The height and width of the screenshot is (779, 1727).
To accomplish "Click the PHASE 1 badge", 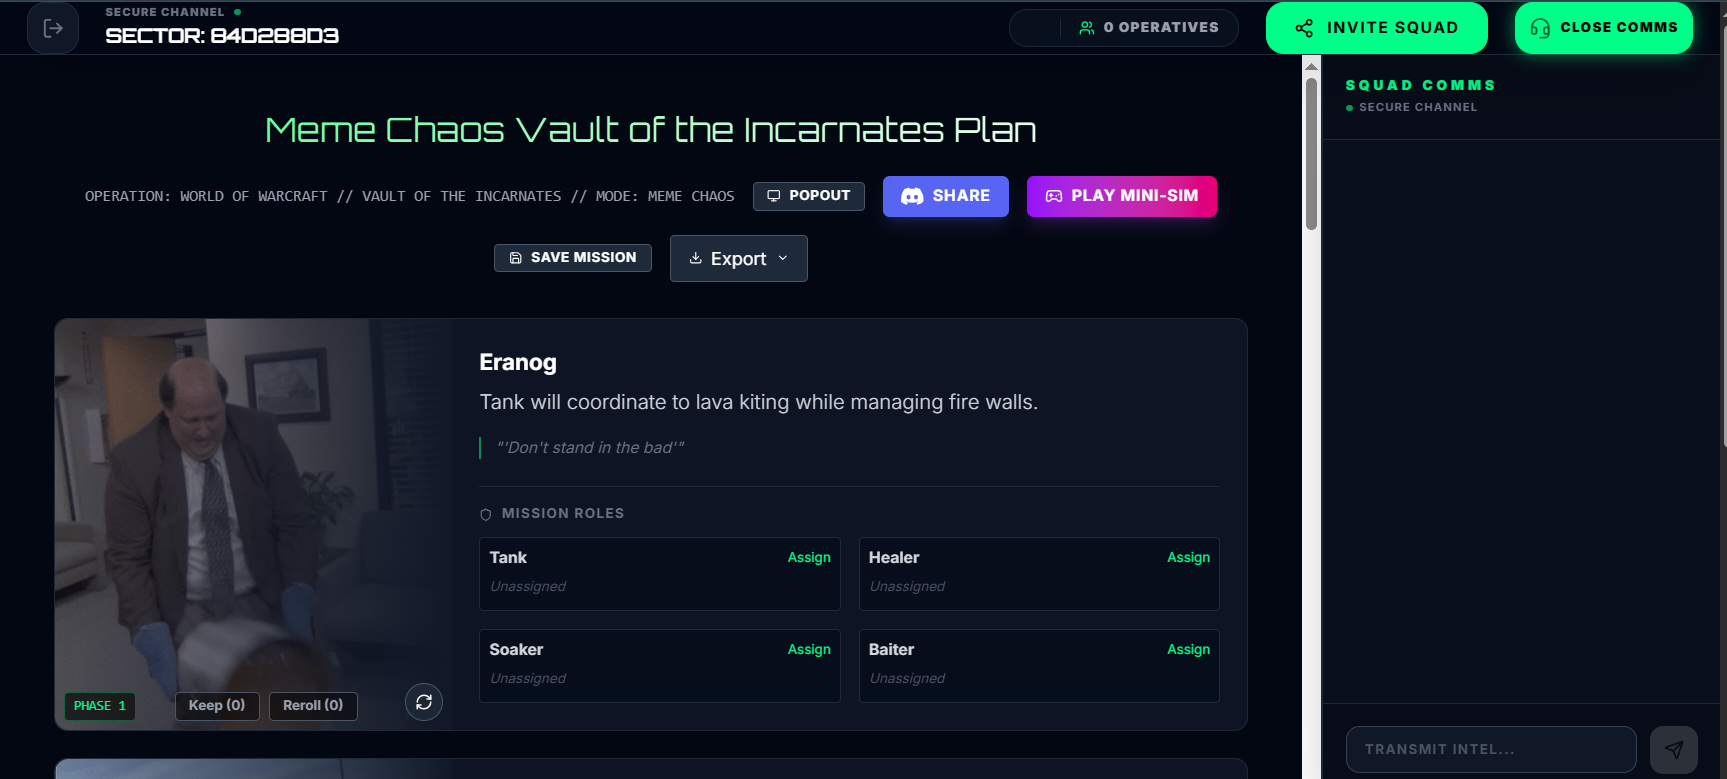I will 100,706.
